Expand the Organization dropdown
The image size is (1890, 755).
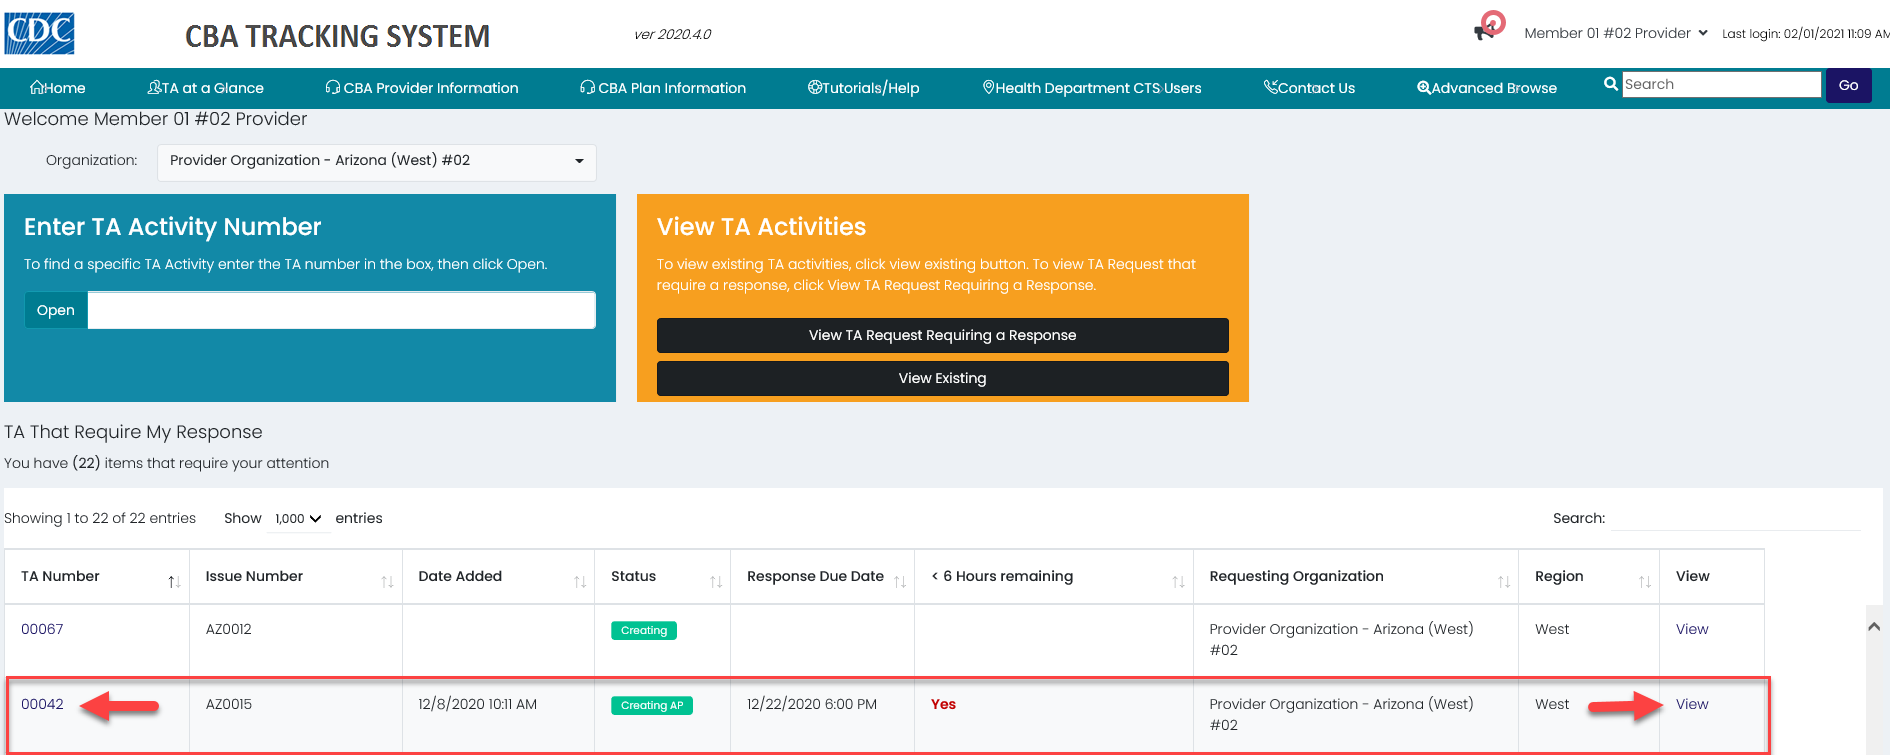tap(376, 162)
